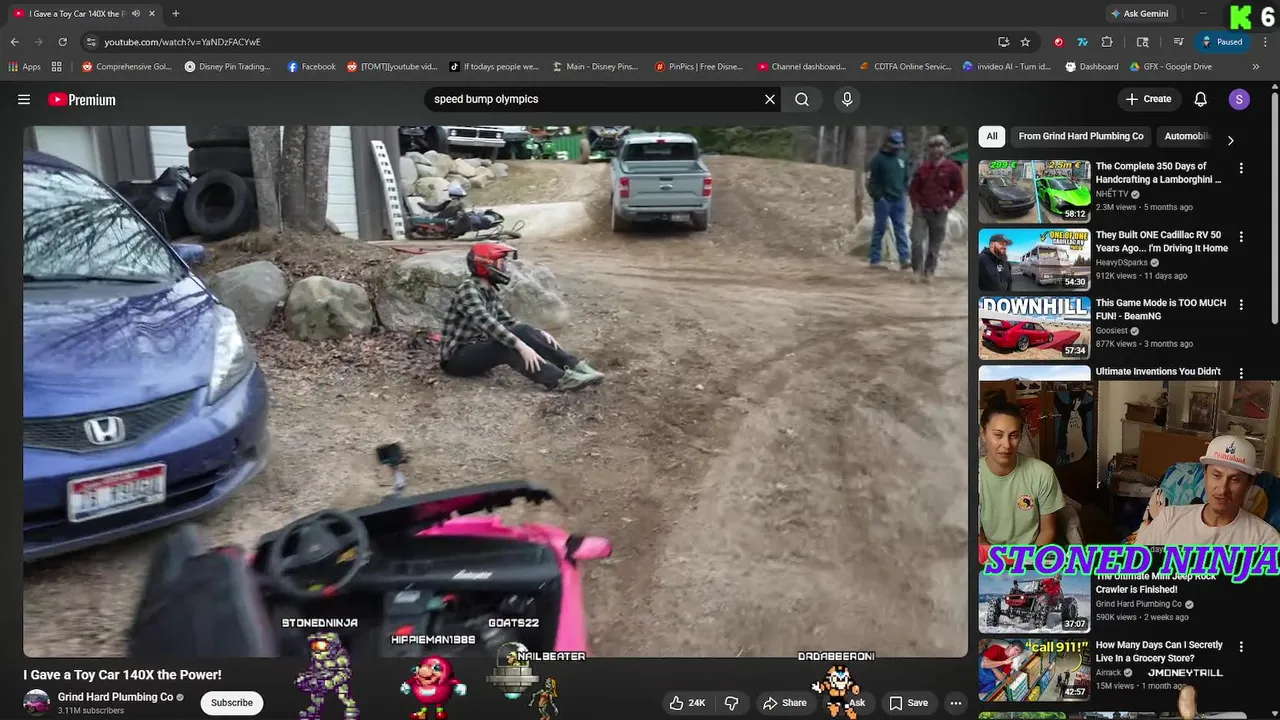Select 'From Grind Hard Plumbing Co' chip
The image size is (1280, 720).
(x=1081, y=136)
